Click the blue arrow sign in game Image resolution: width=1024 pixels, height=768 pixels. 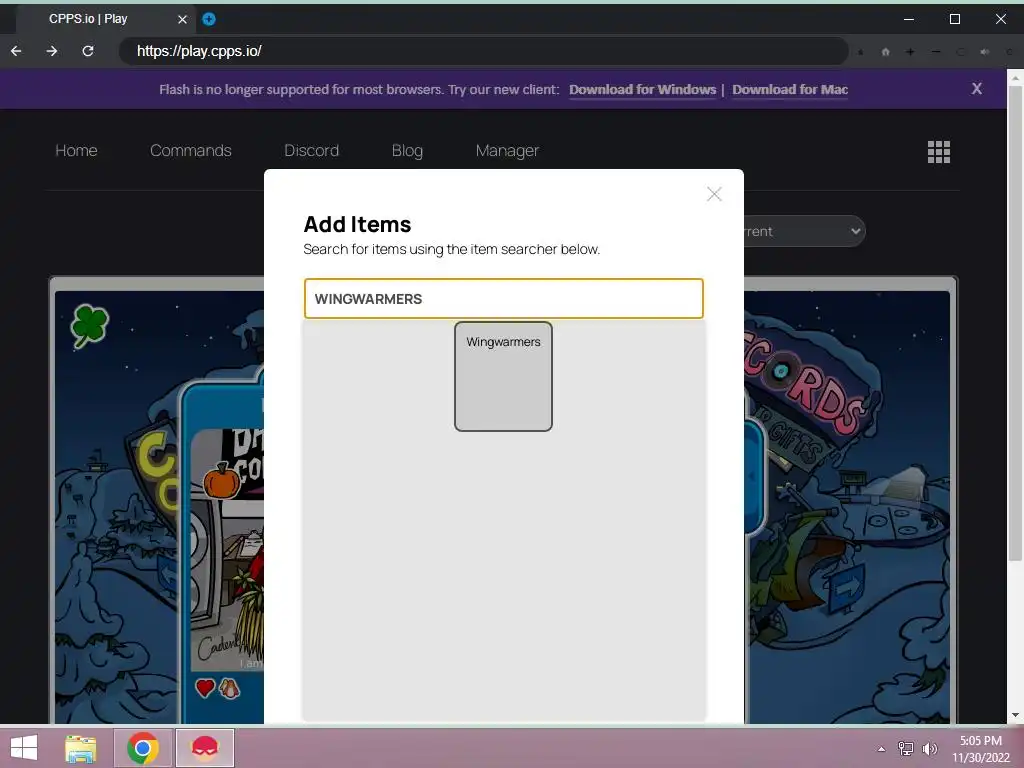coord(847,589)
